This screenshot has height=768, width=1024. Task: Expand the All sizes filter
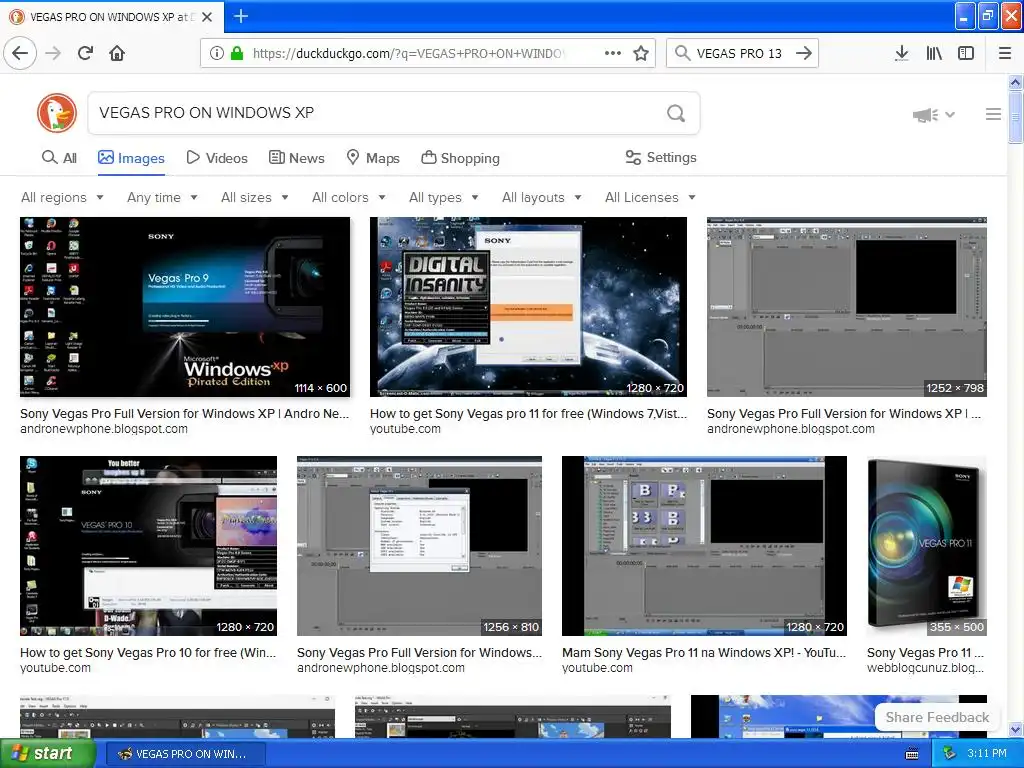[255, 197]
